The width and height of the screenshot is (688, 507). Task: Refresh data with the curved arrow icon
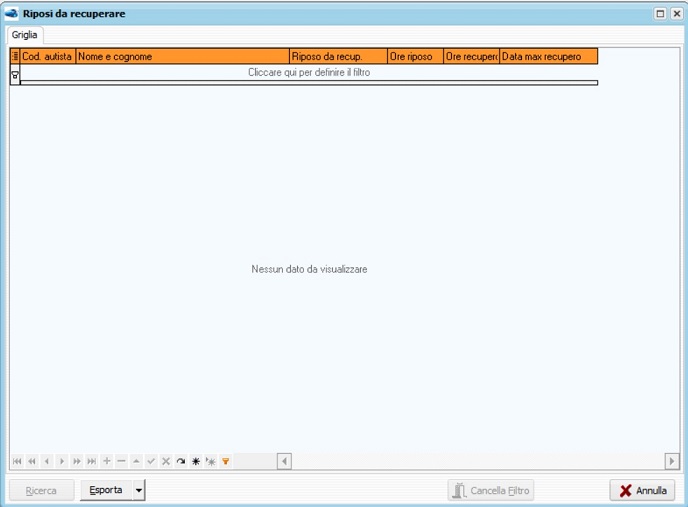pos(181,461)
